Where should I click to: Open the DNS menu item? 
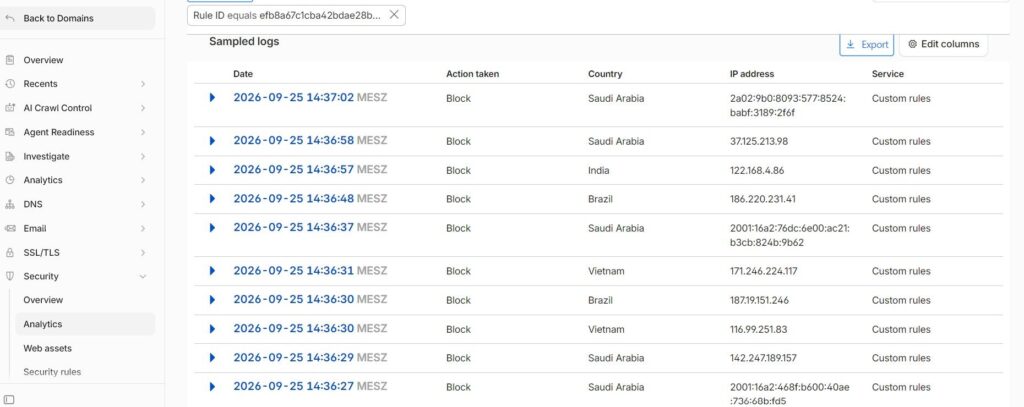coord(33,204)
